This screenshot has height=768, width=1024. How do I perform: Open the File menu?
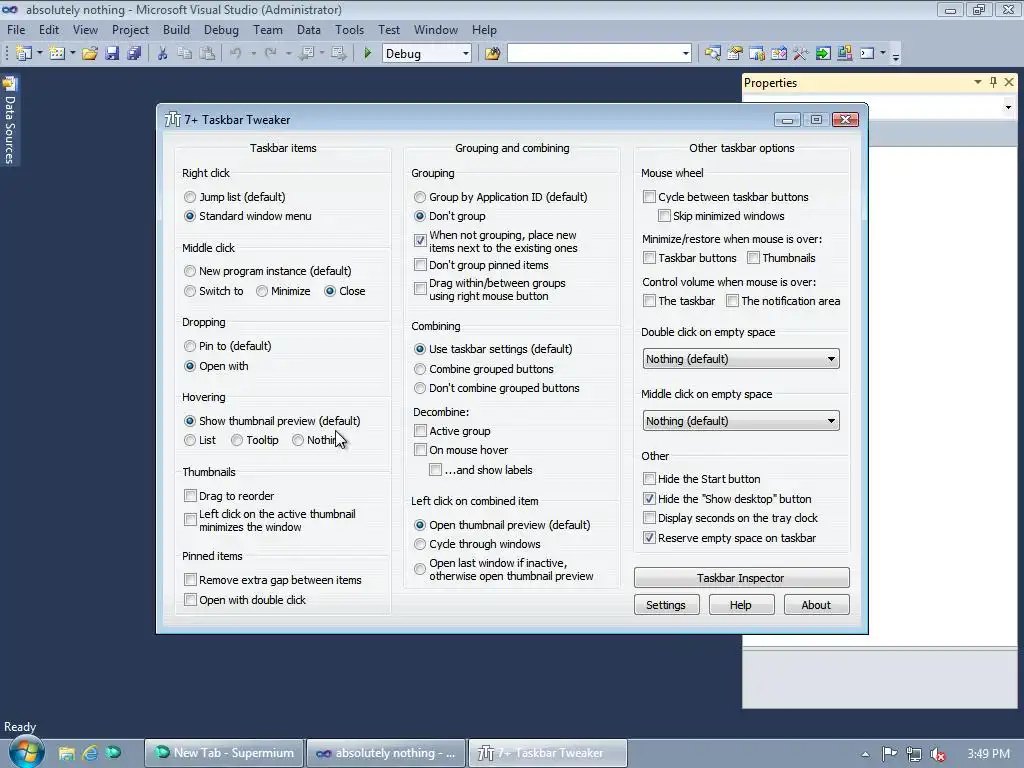pyautogui.click(x=16, y=30)
